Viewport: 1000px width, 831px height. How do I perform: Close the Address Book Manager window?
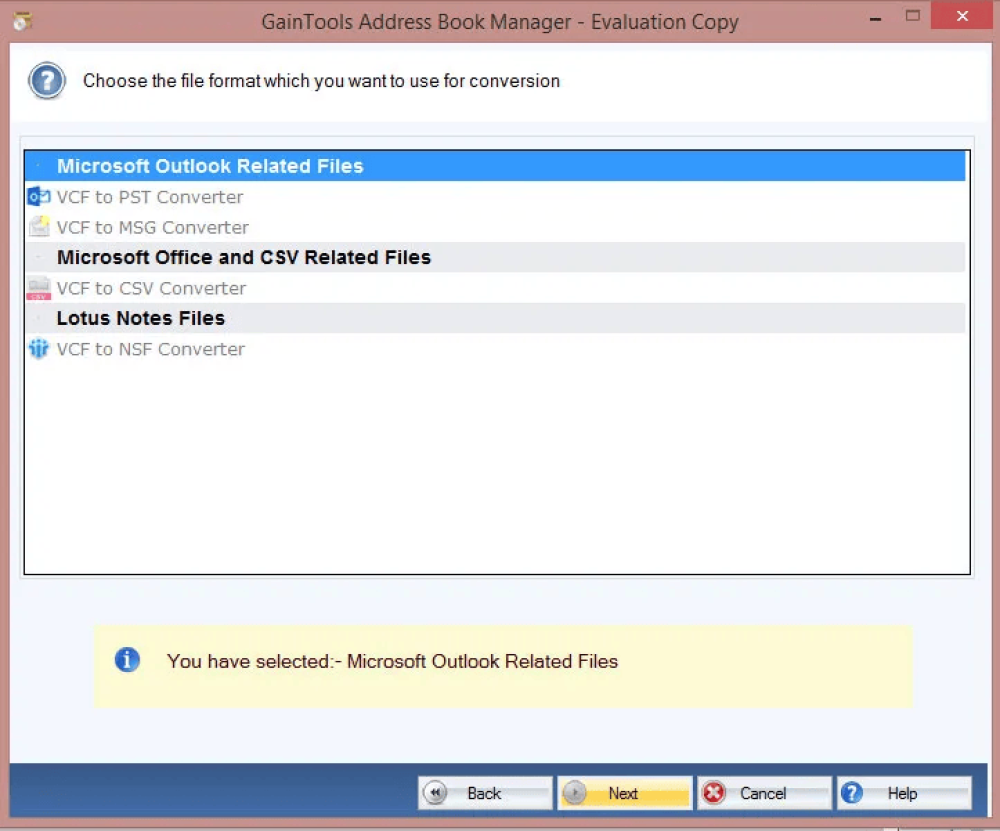(x=961, y=16)
